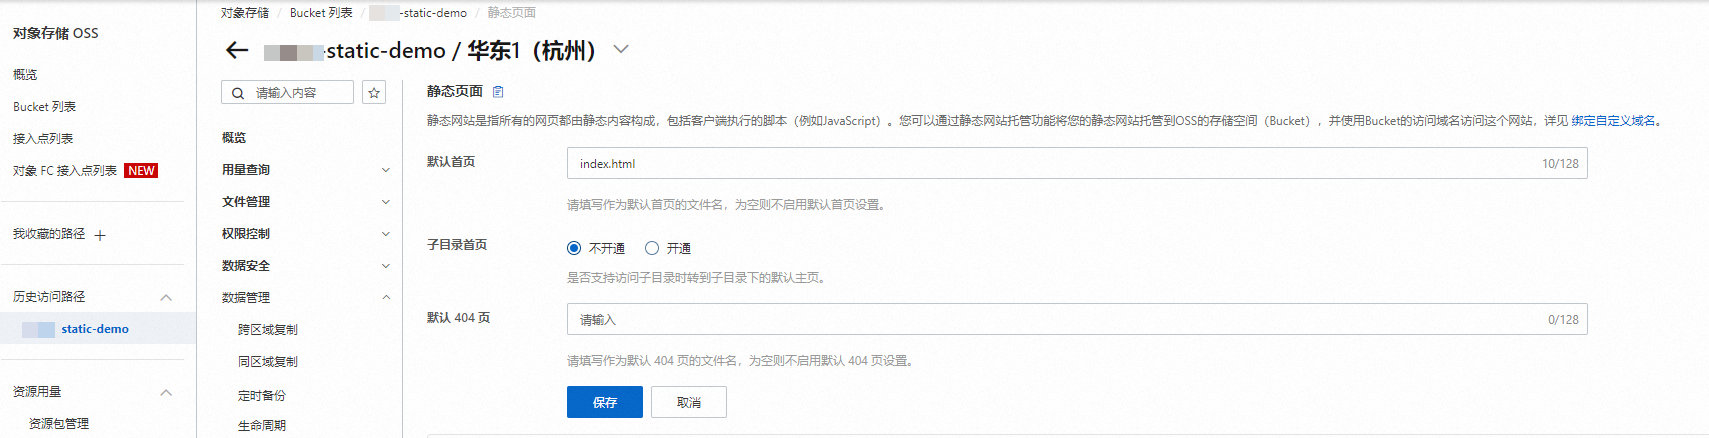The height and width of the screenshot is (438, 1709).
Task: Open 同区域复制 menu item
Action: click(267, 362)
